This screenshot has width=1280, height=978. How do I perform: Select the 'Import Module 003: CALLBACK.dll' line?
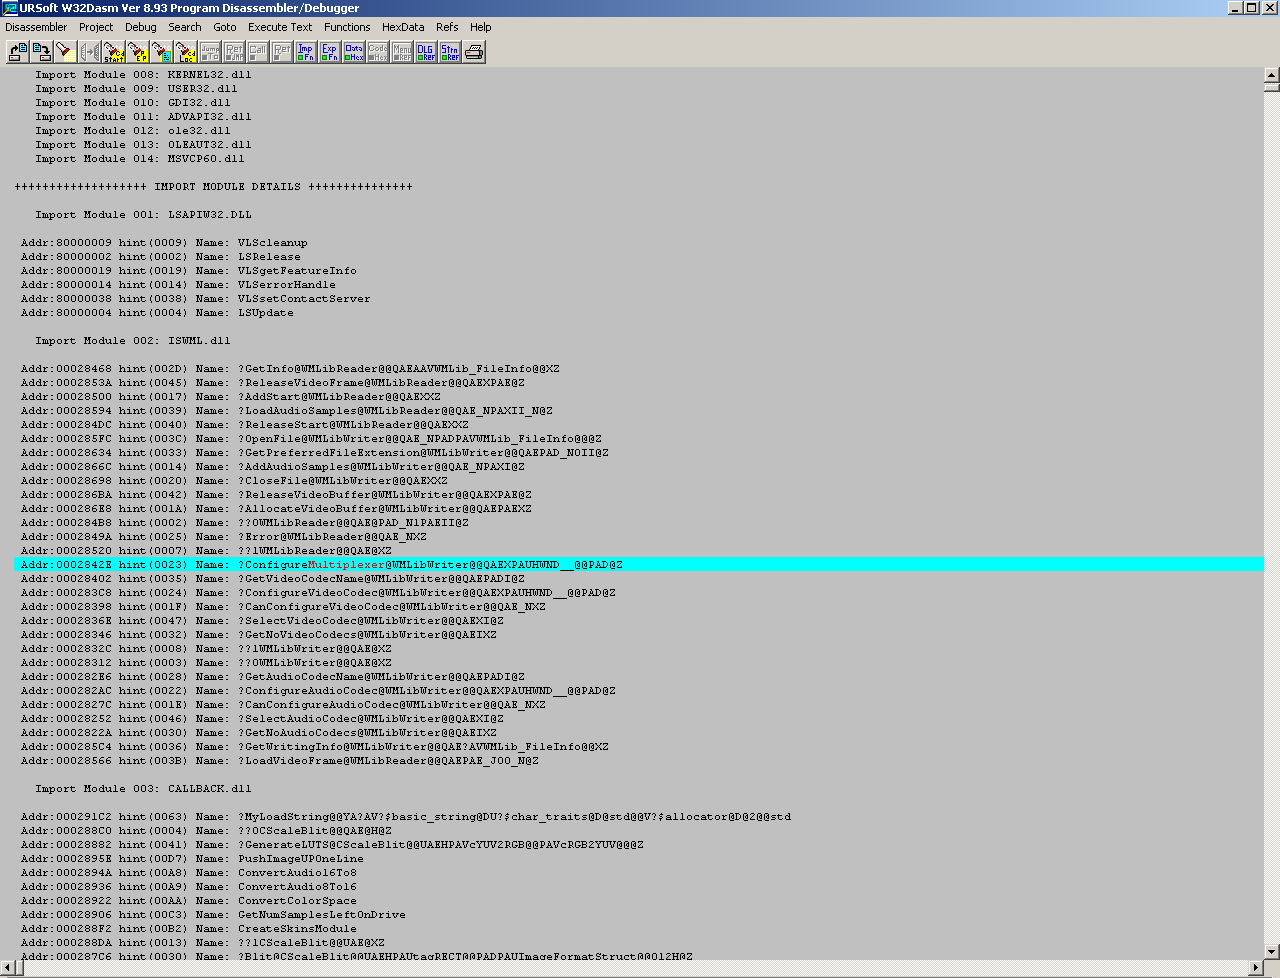[143, 789]
